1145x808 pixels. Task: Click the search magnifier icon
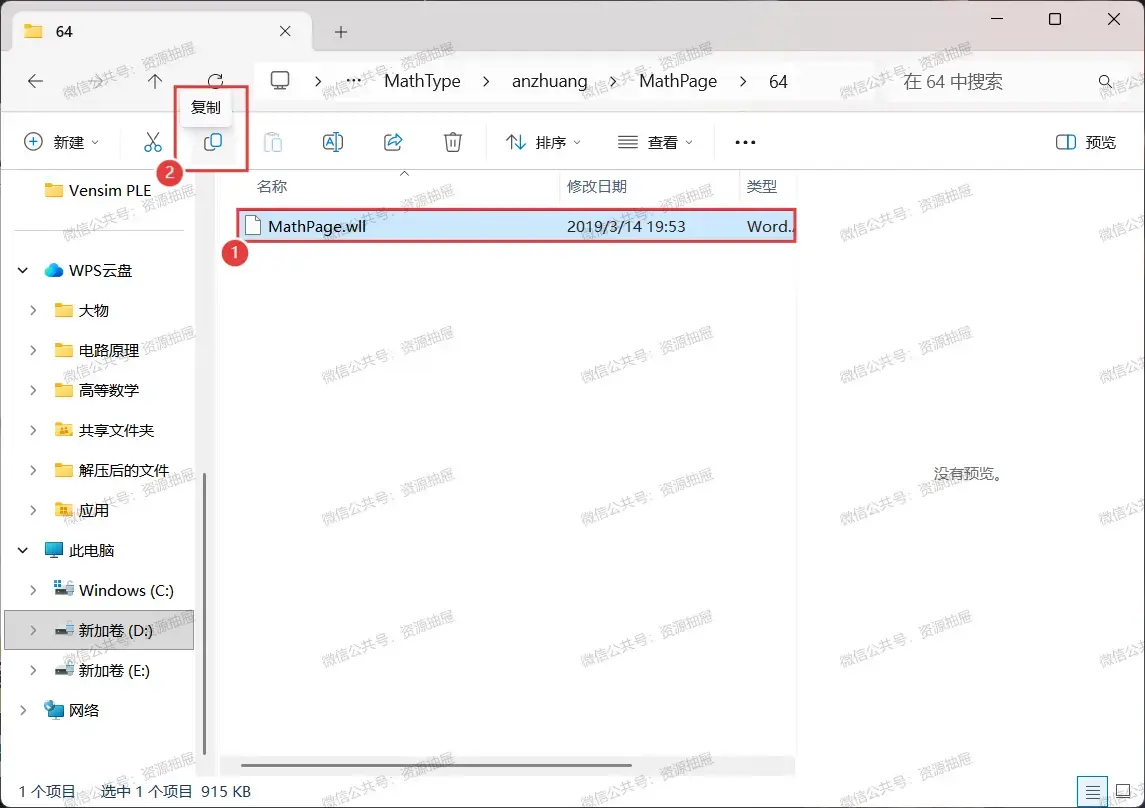tap(1106, 81)
